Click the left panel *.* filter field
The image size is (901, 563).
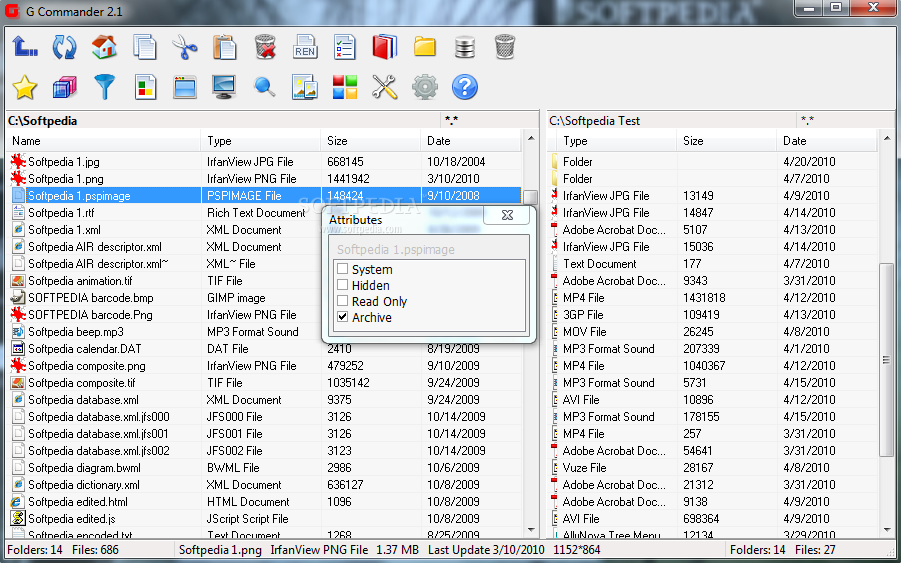coord(490,121)
